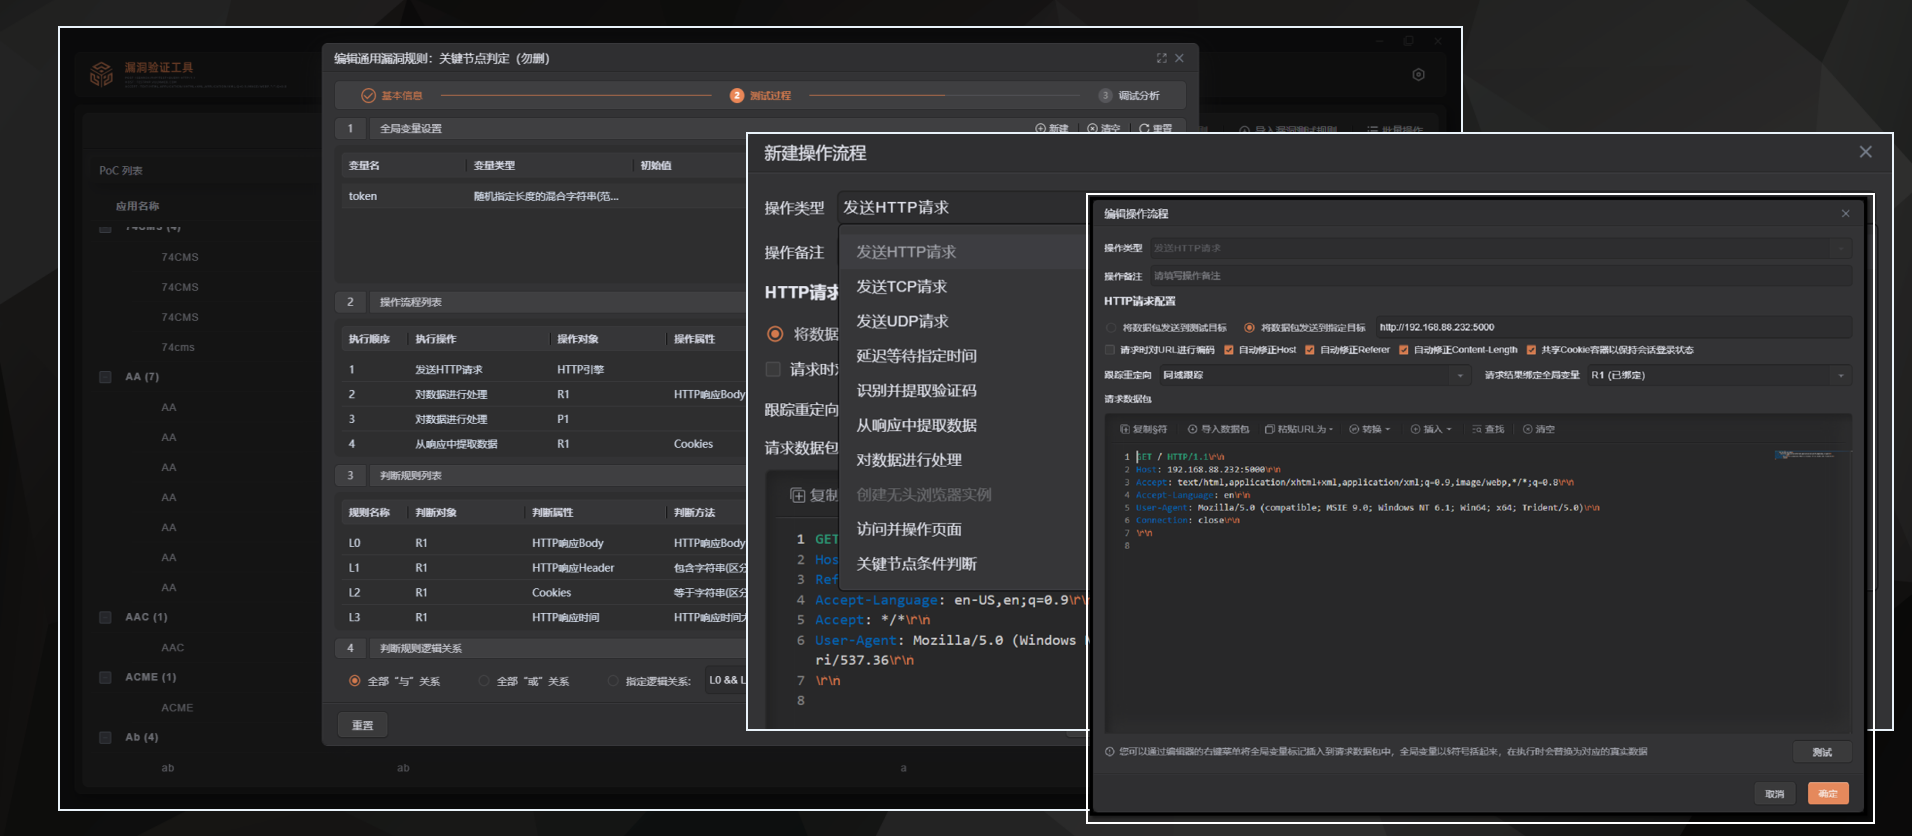This screenshot has height=836, width=1912.
Task: Click the 测试 button
Action: point(1822,752)
